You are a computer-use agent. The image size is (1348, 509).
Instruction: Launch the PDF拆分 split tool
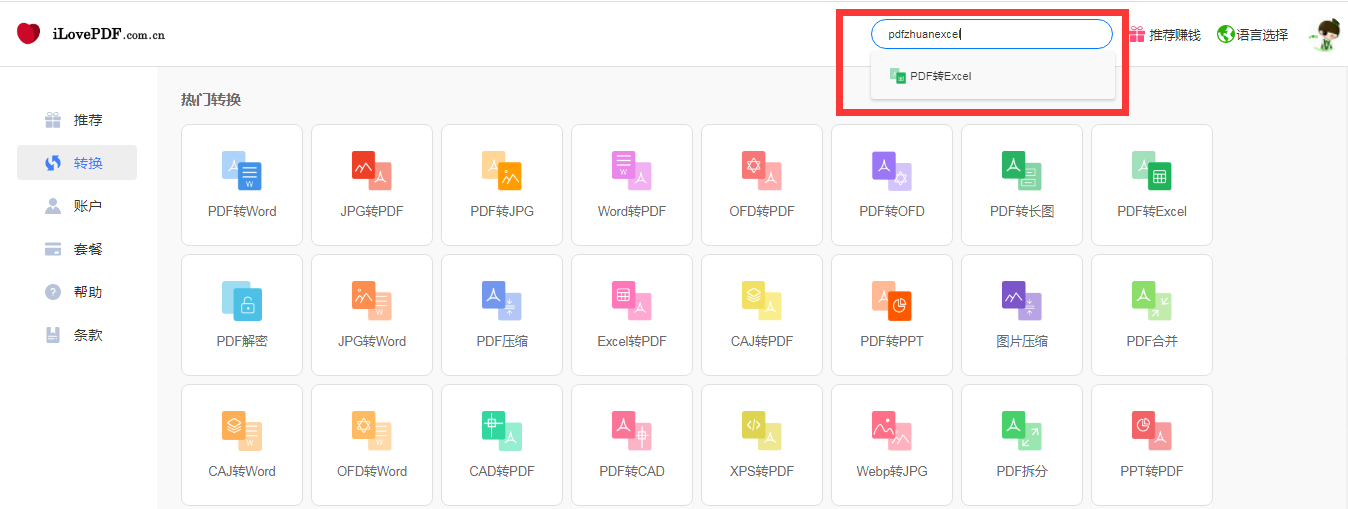coord(1021,444)
